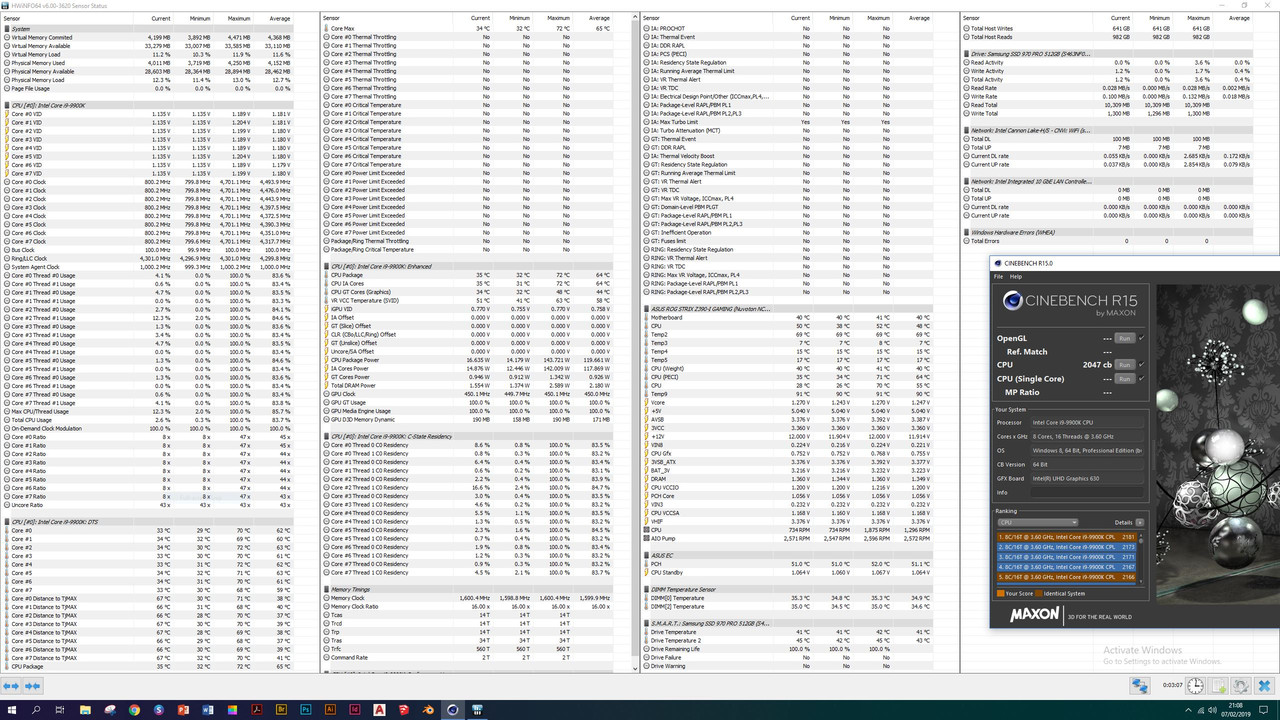Launch Photoshop from the taskbar
1280x720 pixels.
click(305, 711)
